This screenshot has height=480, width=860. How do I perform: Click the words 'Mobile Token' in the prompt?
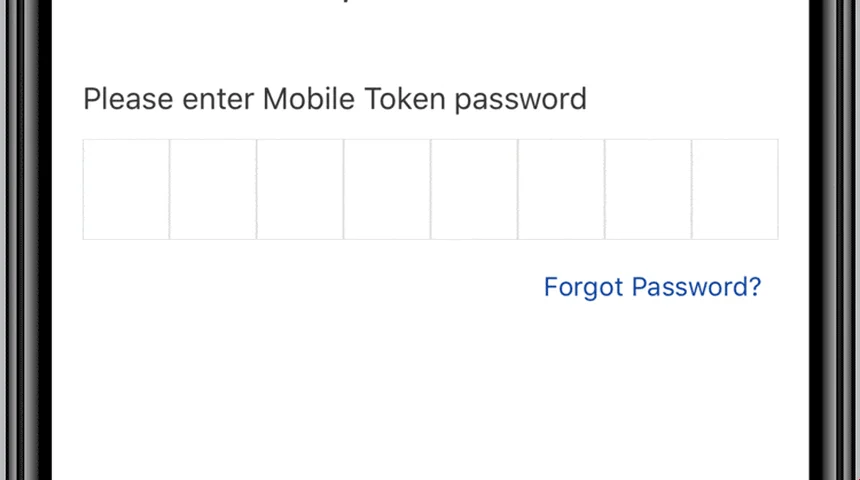[354, 99]
